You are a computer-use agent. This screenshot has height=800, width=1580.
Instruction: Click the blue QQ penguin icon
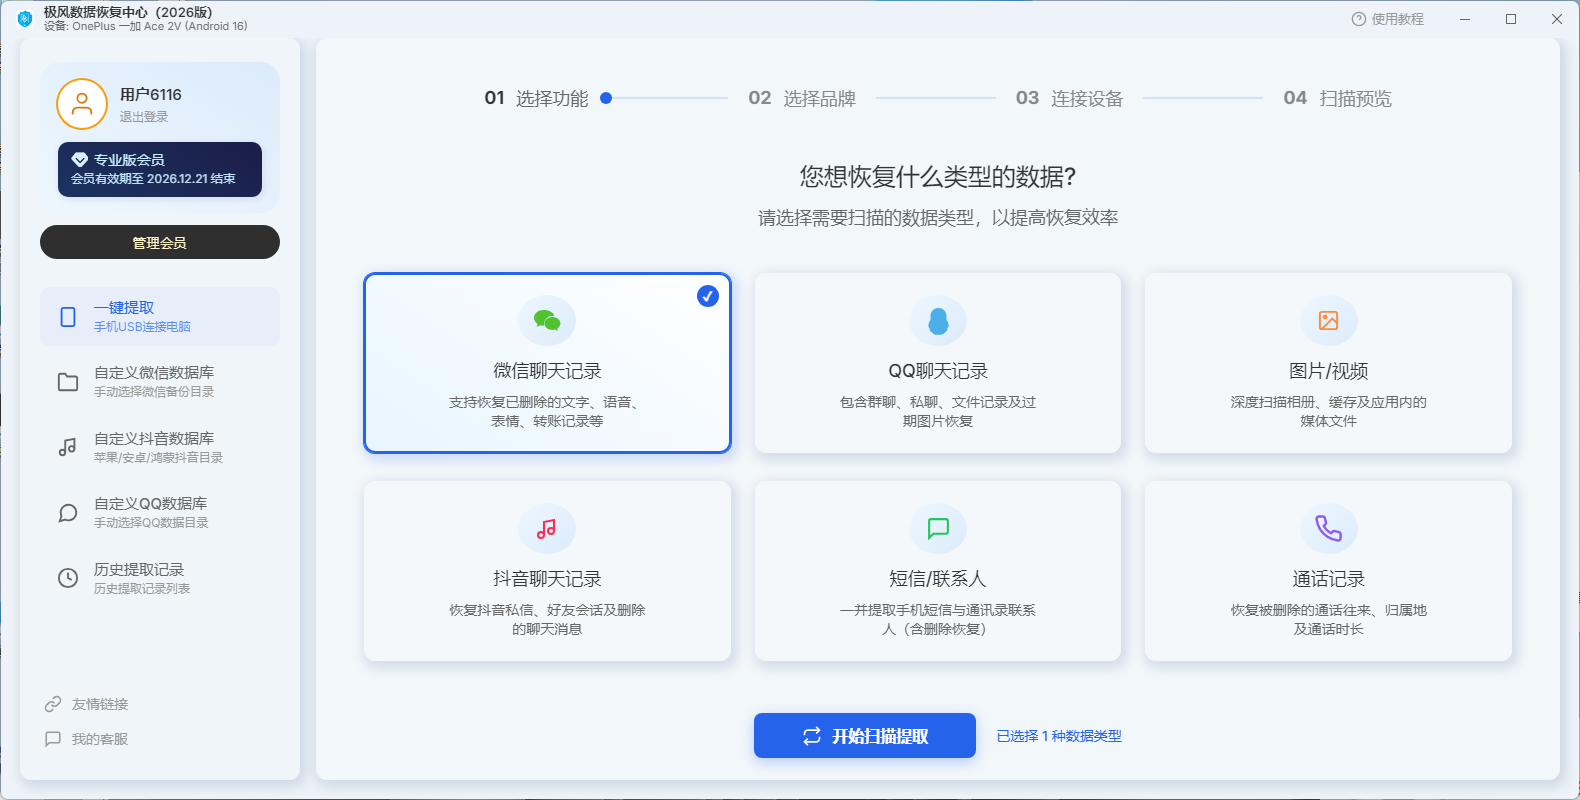click(938, 321)
